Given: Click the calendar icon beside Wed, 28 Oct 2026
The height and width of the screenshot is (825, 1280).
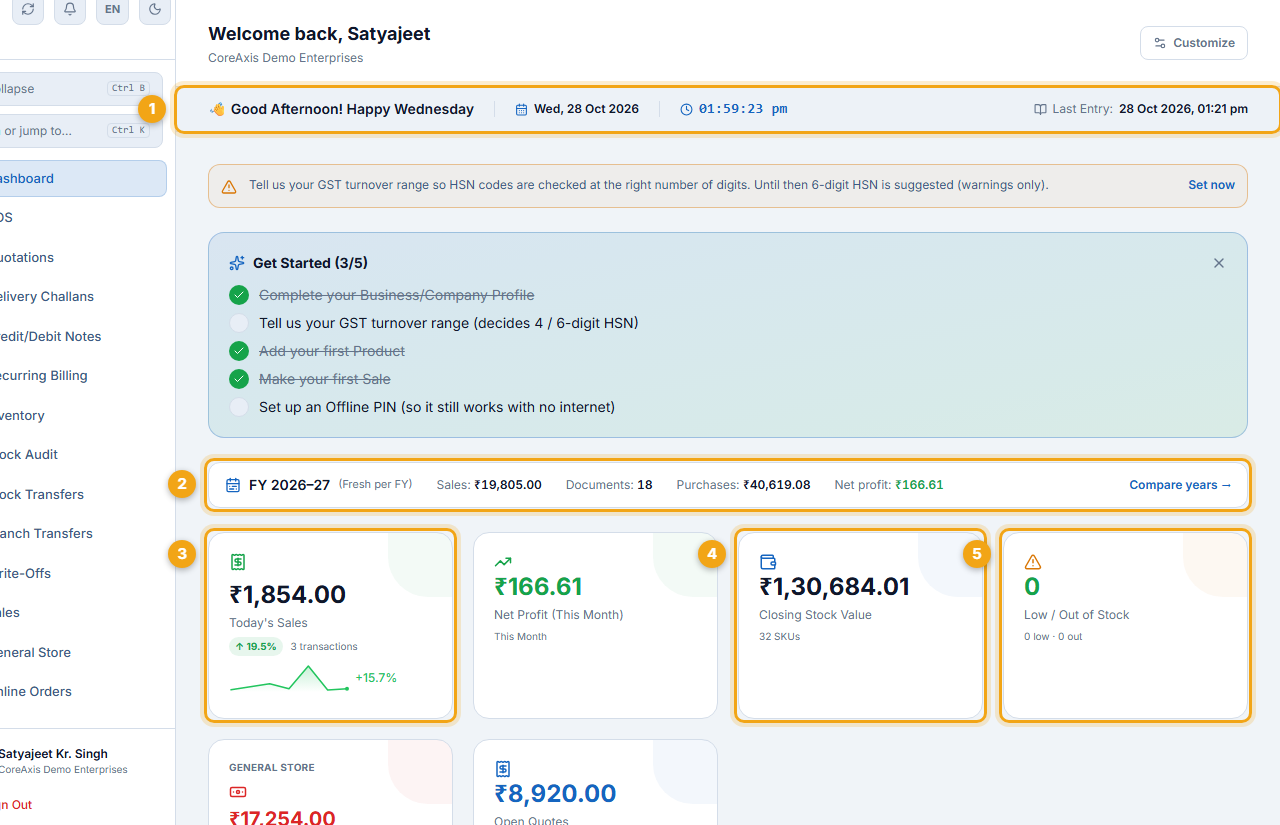Looking at the screenshot, I should [x=521, y=109].
